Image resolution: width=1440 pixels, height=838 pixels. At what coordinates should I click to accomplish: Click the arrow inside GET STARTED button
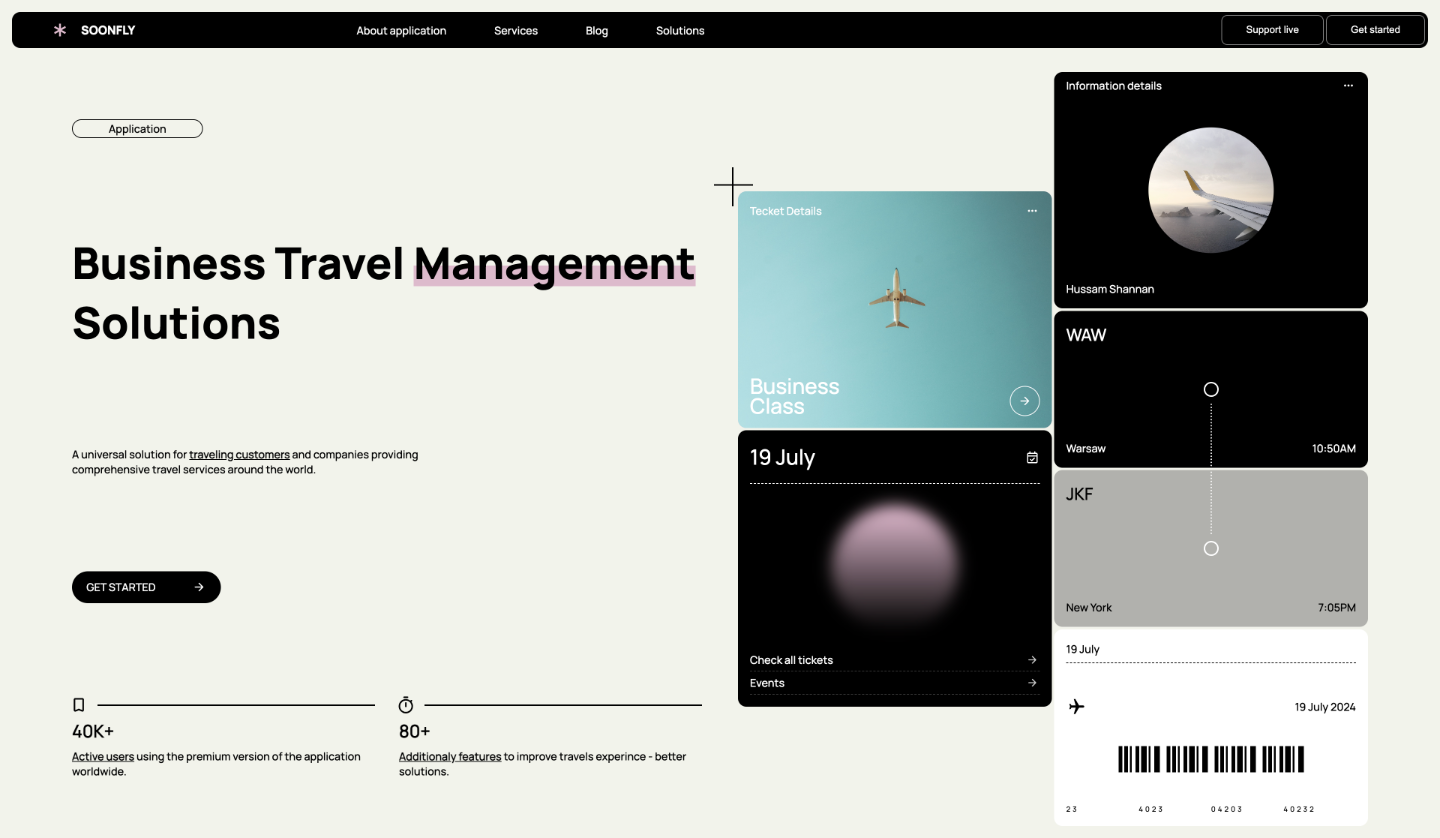click(199, 587)
